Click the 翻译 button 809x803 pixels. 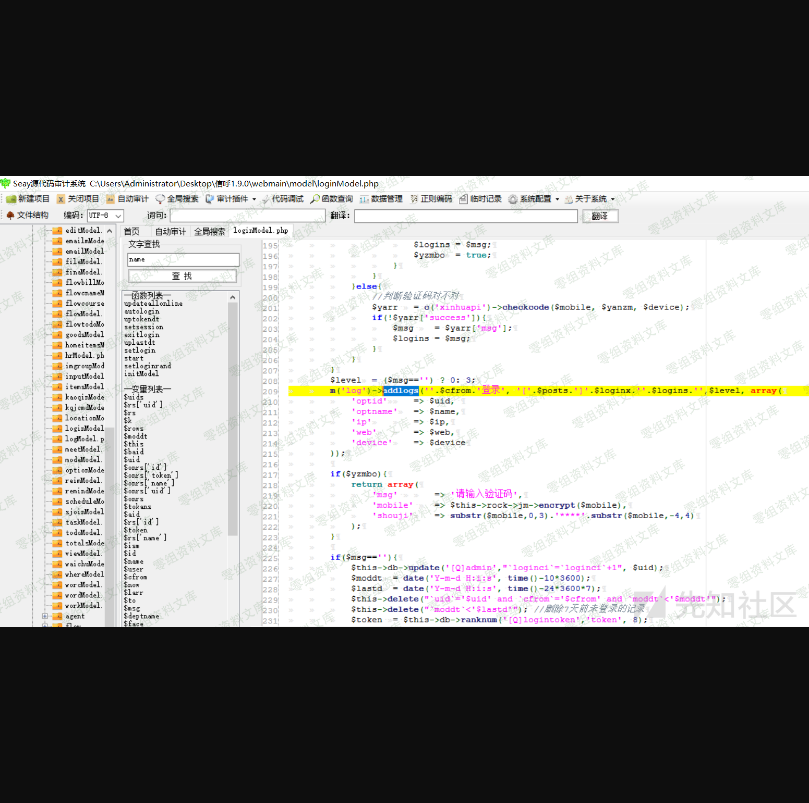coord(599,216)
